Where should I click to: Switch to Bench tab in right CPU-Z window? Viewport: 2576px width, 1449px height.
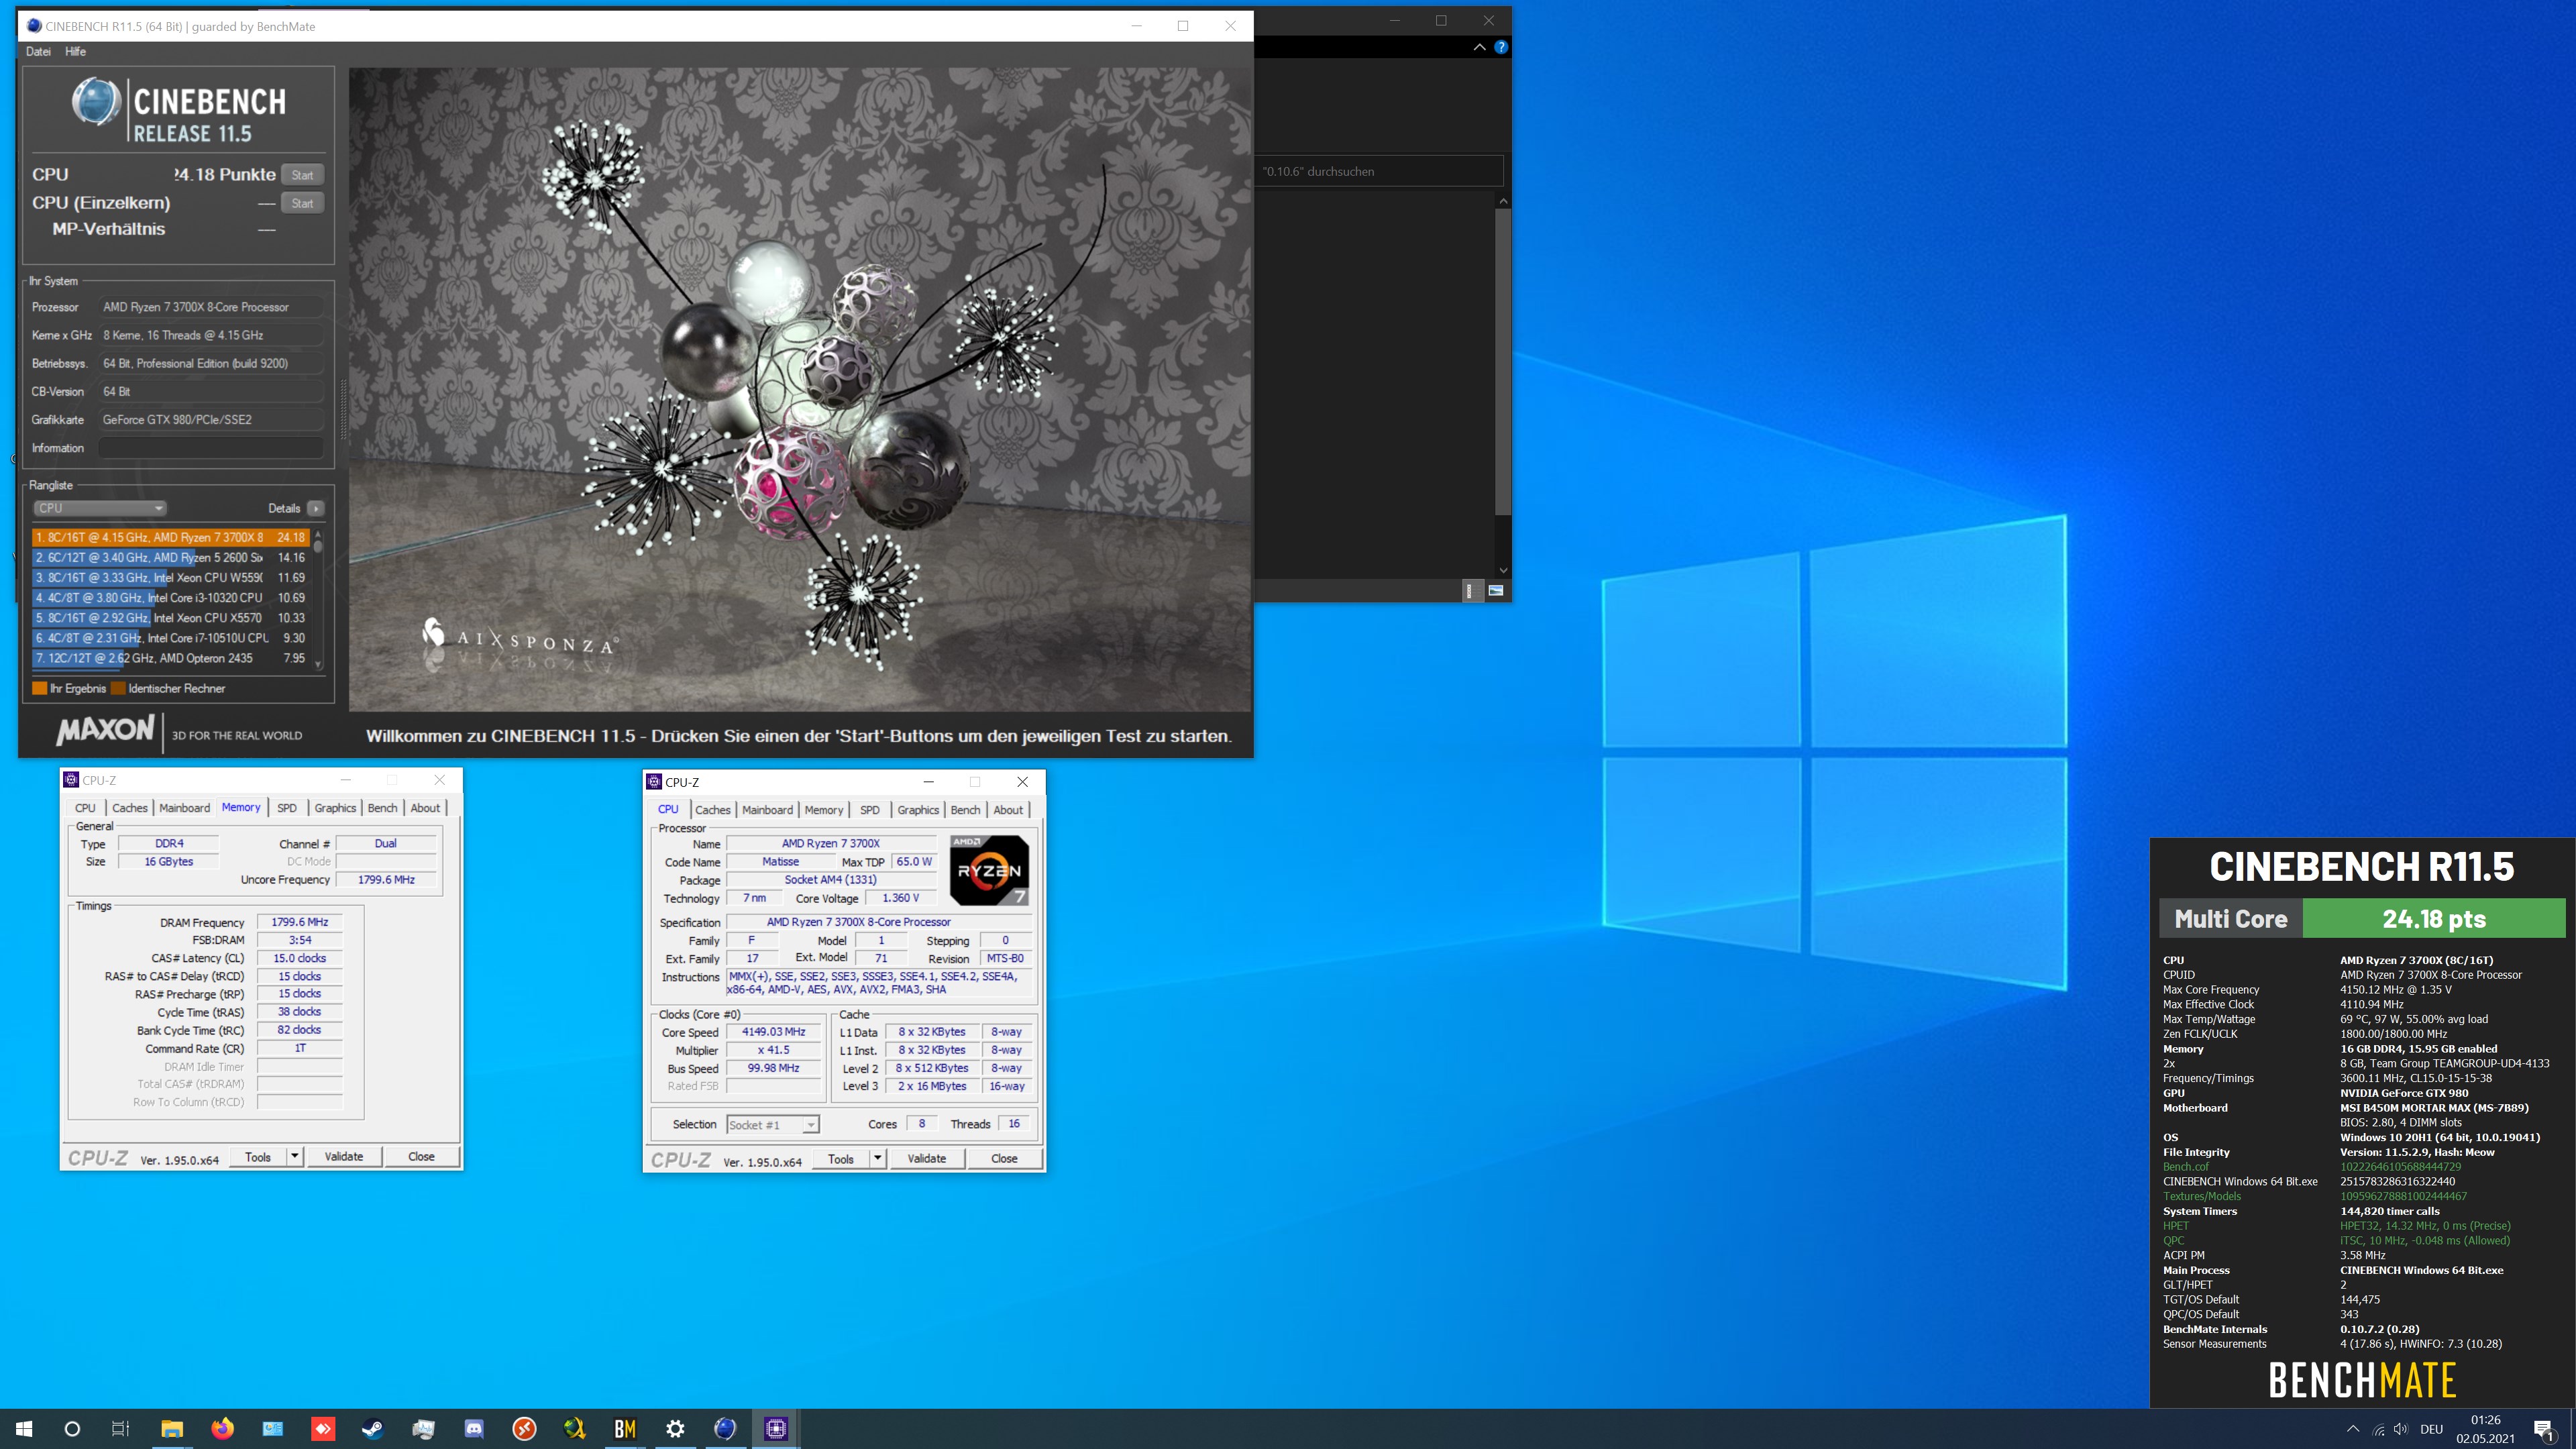click(x=965, y=810)
